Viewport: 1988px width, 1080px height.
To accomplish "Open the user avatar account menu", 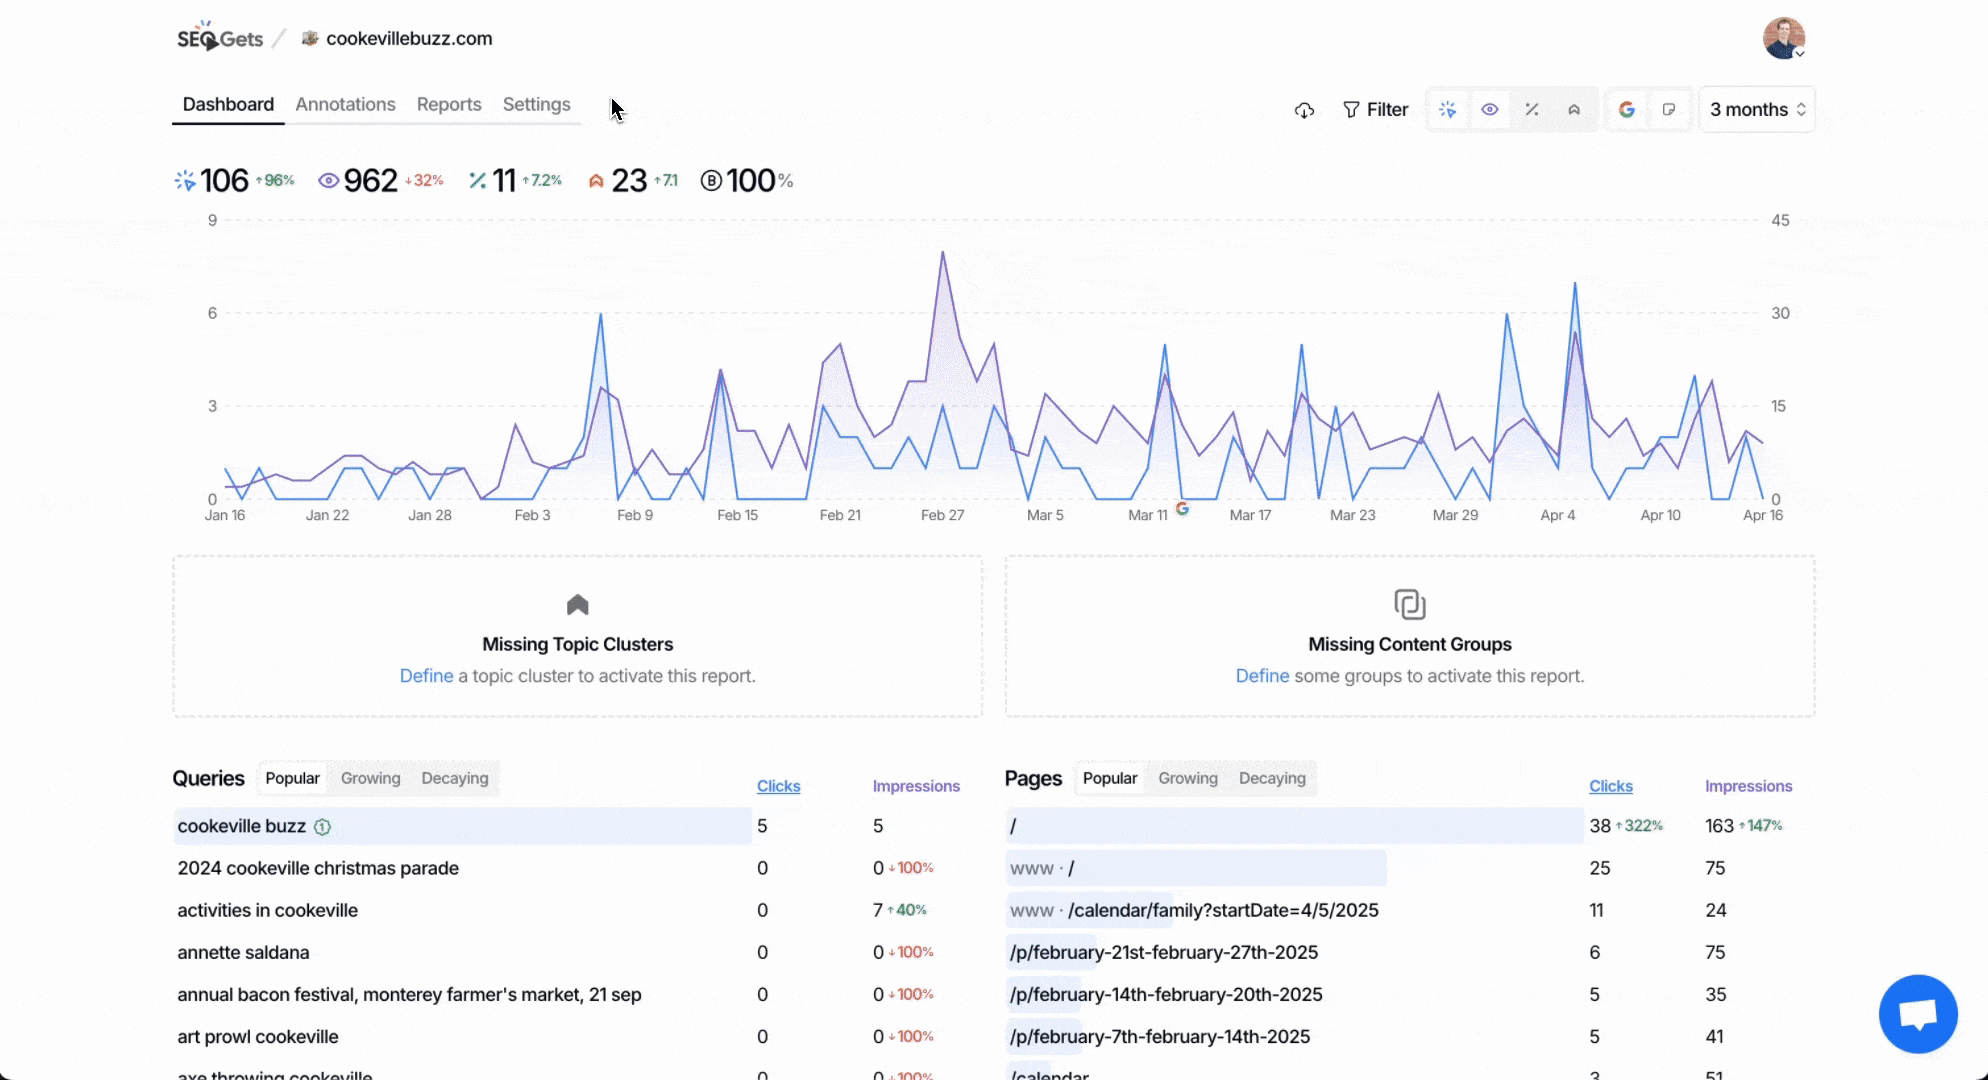I will click(1783, 39).
